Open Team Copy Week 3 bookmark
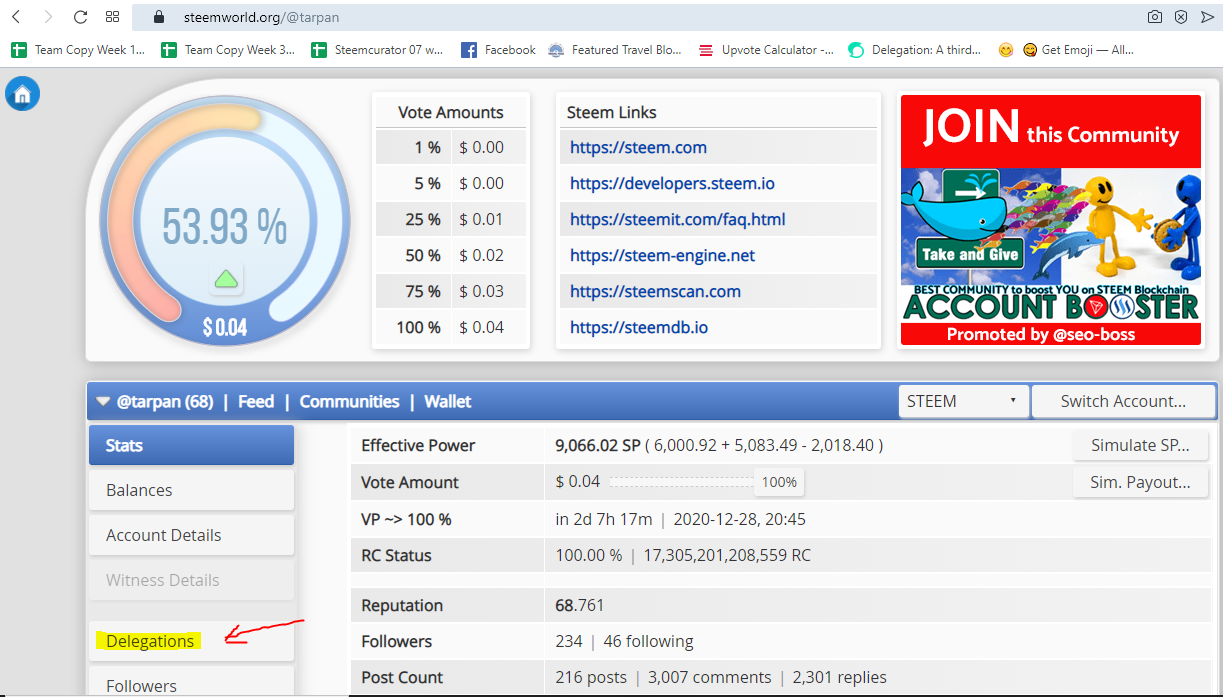The width and height of the screenshot is (1223, 697). point(230,50)
